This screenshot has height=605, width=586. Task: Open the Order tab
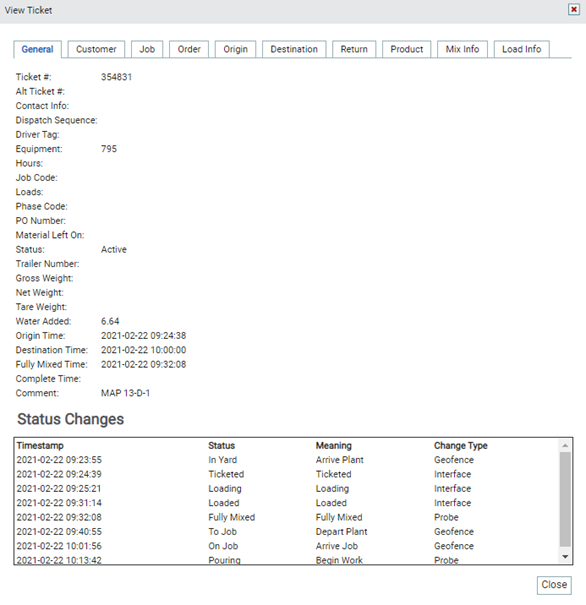(x=189, y=49)
